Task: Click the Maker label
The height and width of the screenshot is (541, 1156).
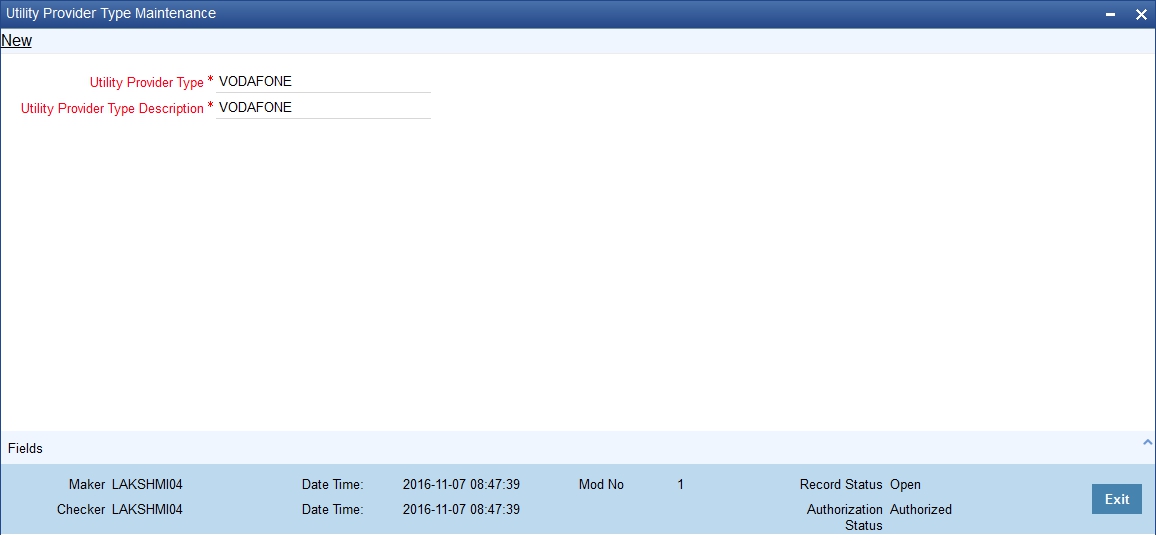Action: [x=88, y=484]
